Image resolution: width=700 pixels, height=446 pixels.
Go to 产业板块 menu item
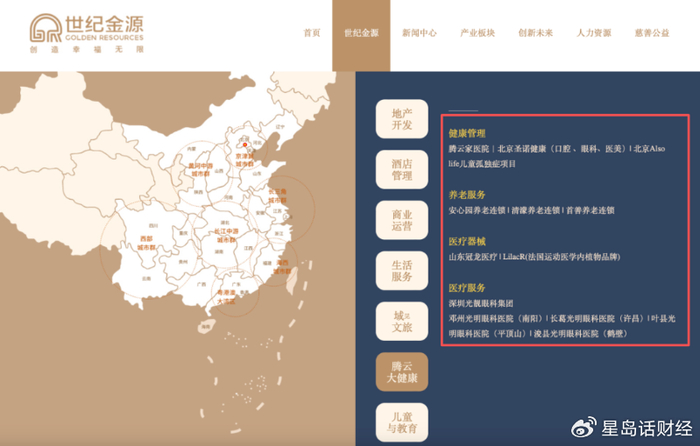click(477, 33)
